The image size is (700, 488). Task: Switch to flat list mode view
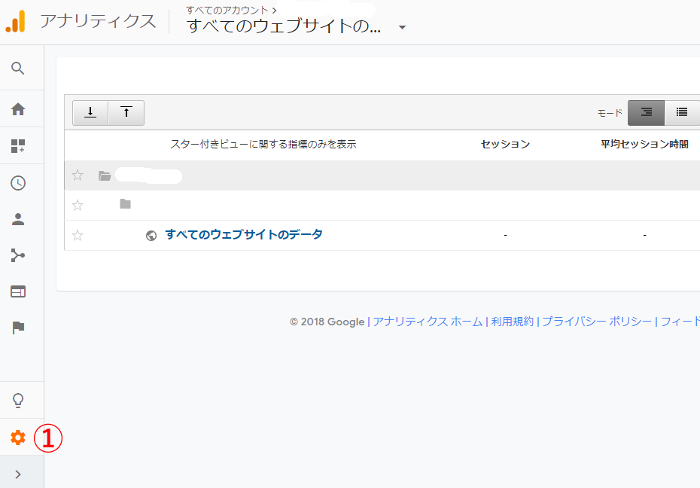pos(682,113)
